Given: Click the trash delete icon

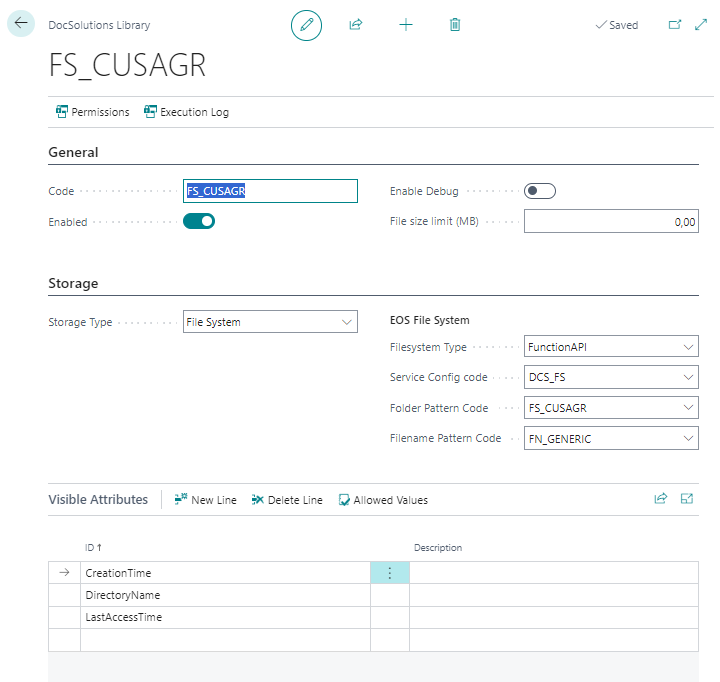Looking at the screenshot, I should (x=455, y=25).
